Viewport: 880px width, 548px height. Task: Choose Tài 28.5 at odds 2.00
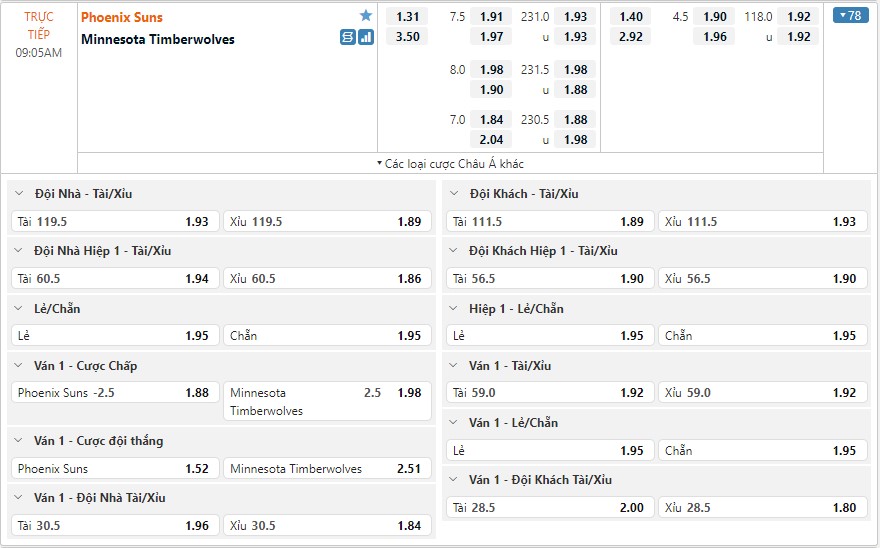coord(548,508)
